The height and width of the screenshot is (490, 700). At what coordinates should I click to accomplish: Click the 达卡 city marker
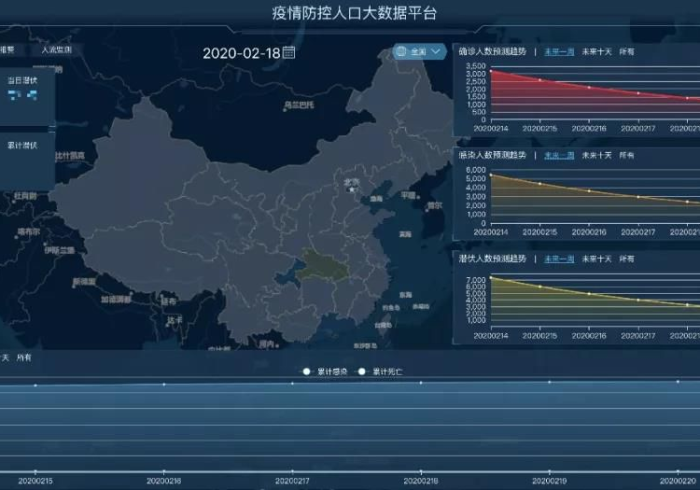167,325
